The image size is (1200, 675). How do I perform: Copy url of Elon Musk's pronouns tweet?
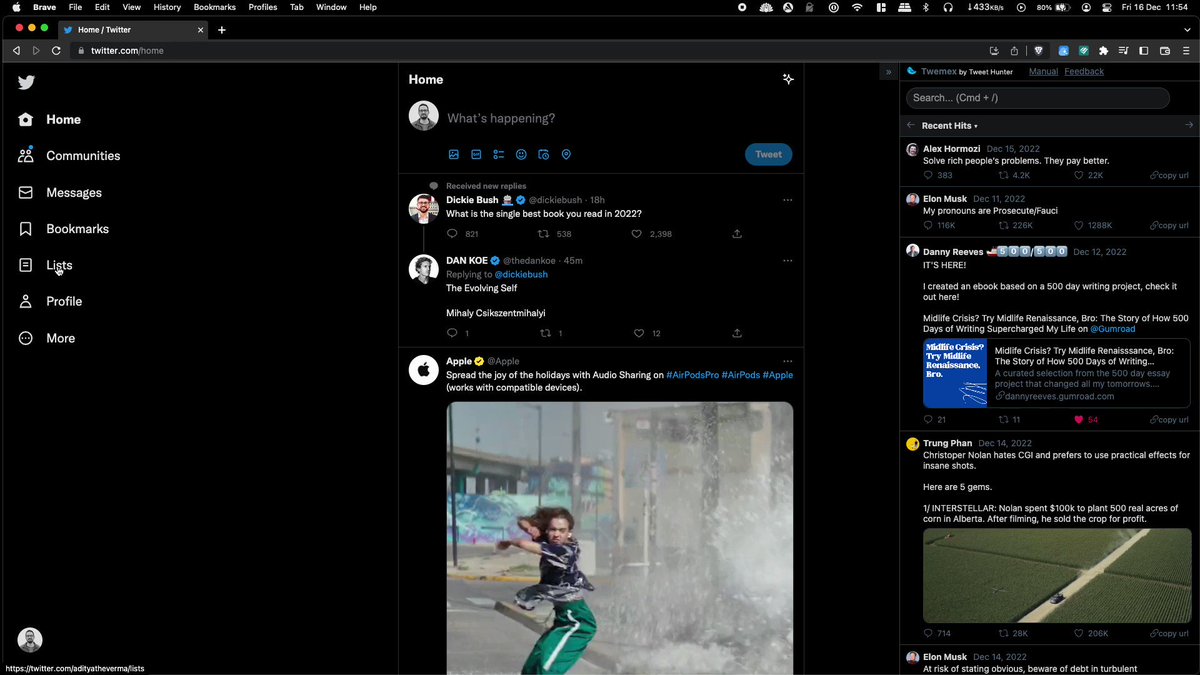(1169, 225)
